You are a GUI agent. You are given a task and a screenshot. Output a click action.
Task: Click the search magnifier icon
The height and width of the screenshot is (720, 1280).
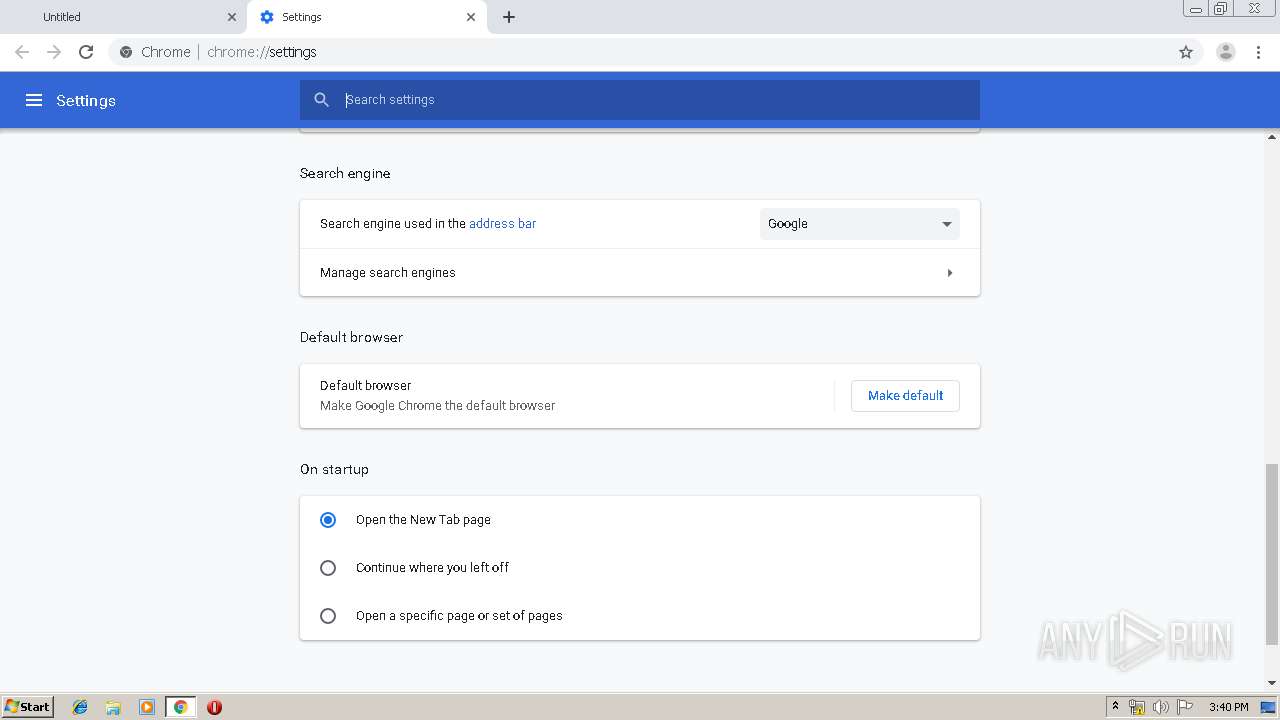click(321, 100)
